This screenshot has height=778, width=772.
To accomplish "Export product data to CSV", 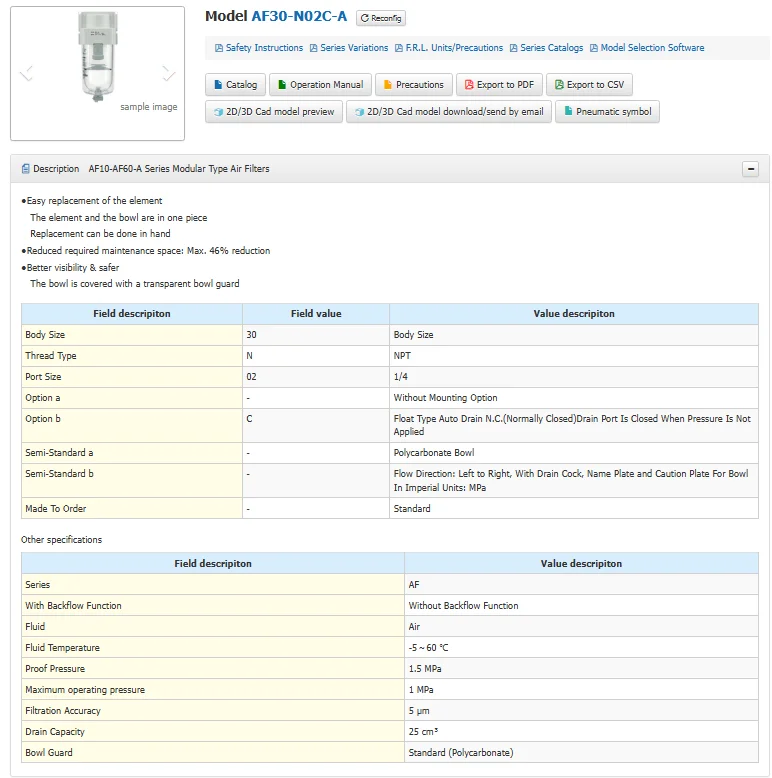I will (589, 85).
